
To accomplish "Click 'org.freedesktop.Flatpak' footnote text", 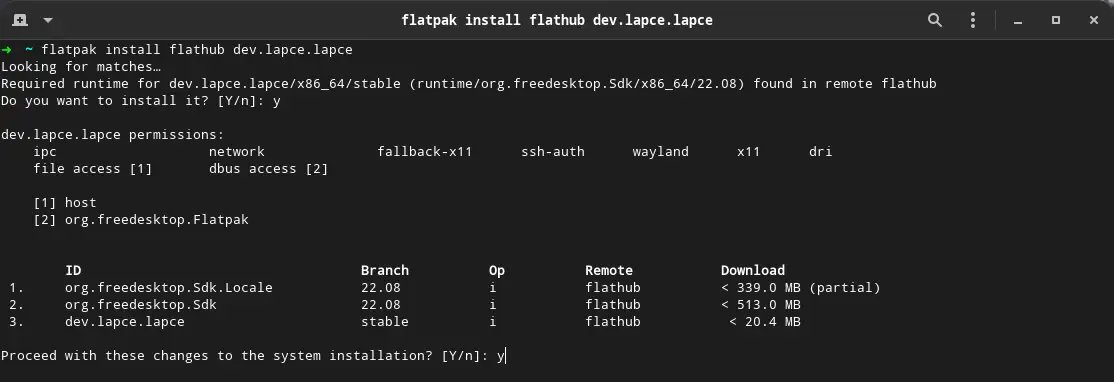I will (156, 219).
